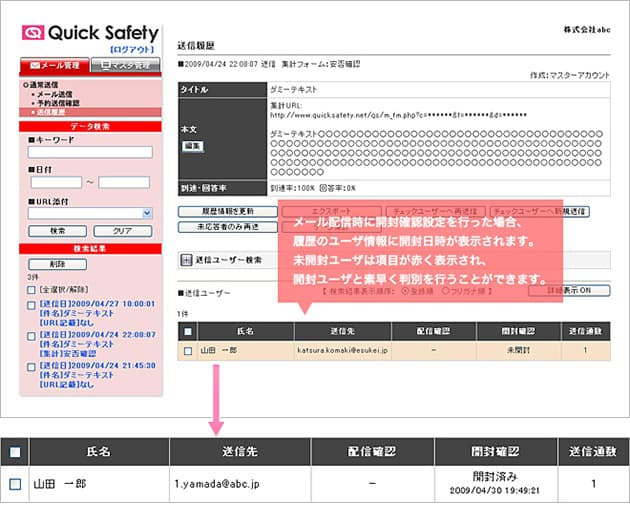630x505 pixels.
Task: Click the start date field under 日付
Action: (54, 182)
